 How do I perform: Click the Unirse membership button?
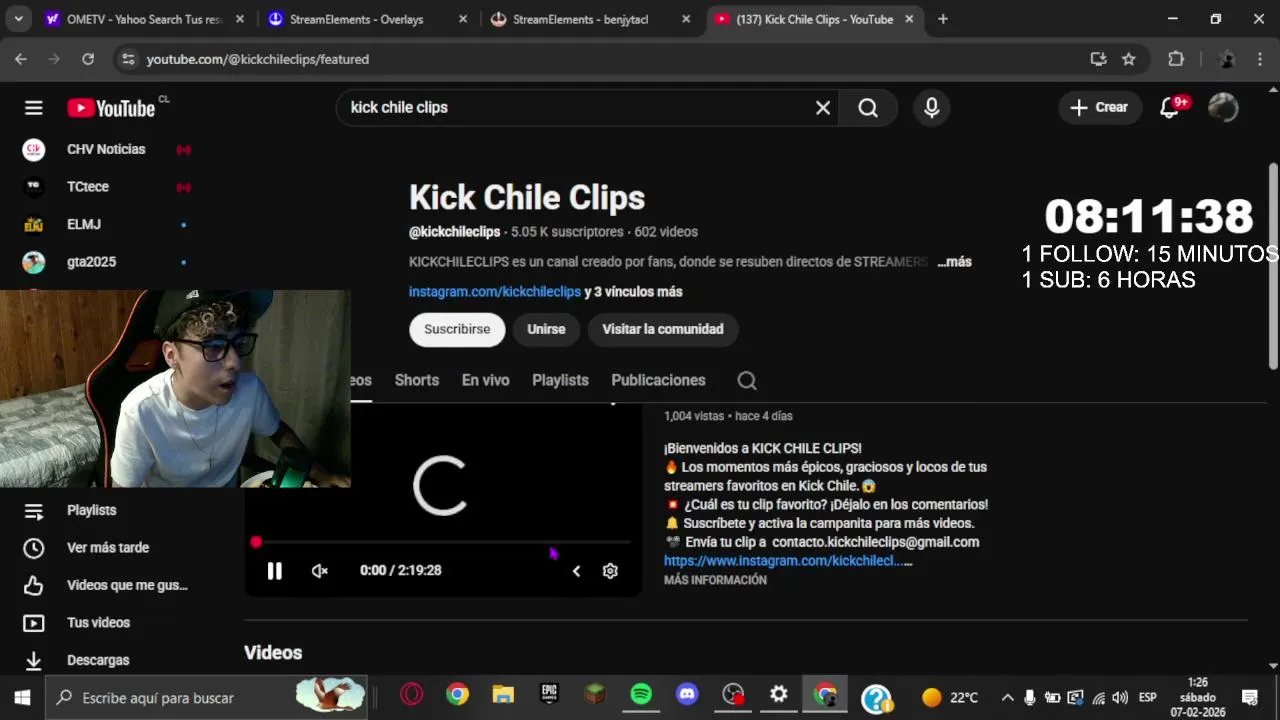[x=546, y=329]
